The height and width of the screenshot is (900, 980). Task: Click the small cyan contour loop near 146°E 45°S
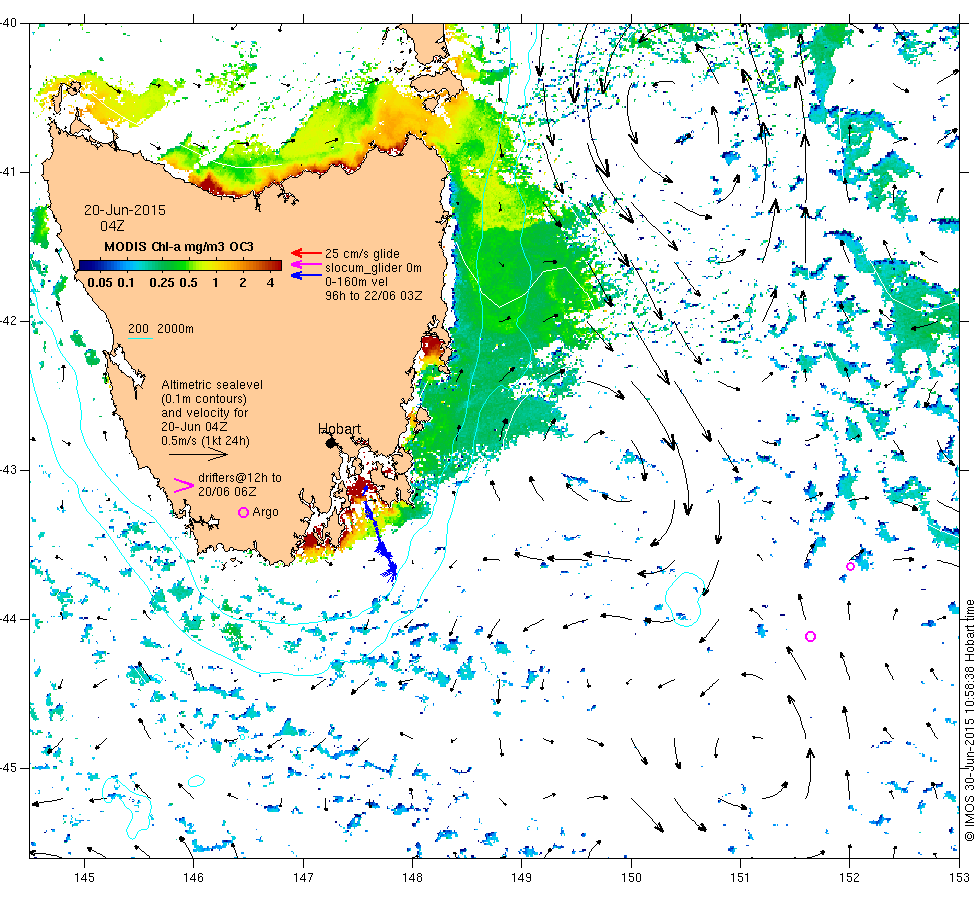[196, 781]
